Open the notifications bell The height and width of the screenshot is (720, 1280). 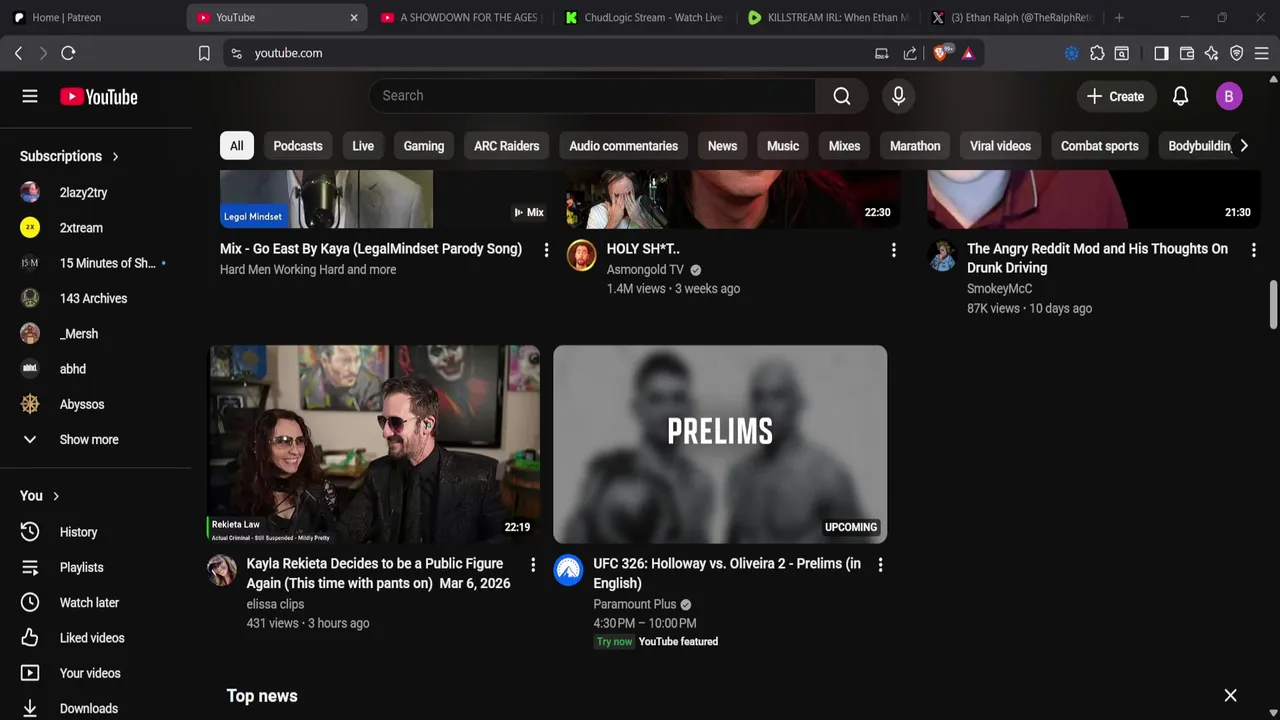click(x=1180, y=96)
